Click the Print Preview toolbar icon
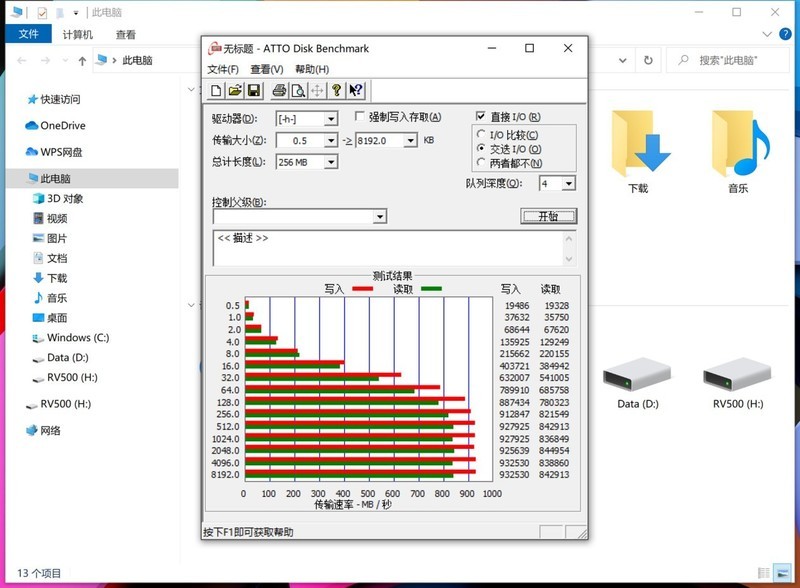This screenshot has height=588, width=800. coord(298,91)
